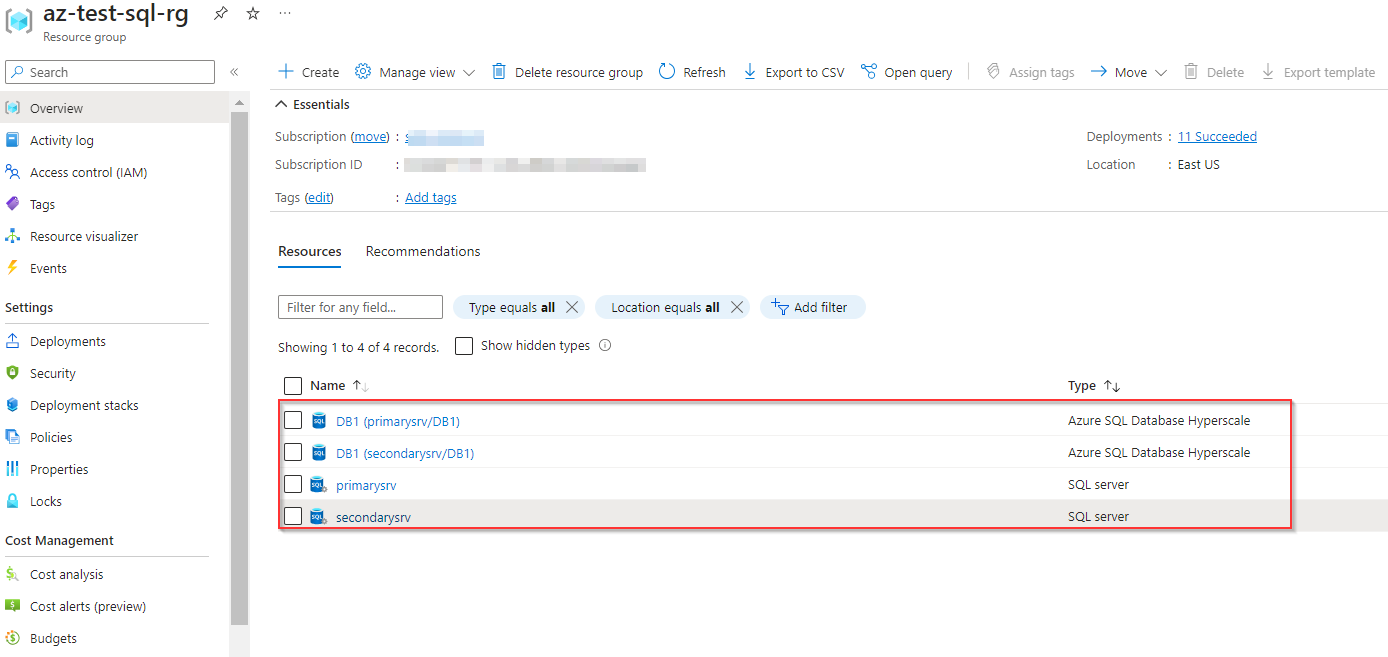Click the Subscription move link
The width and height of the screenshot is (1388, 657).
(370, 137)
